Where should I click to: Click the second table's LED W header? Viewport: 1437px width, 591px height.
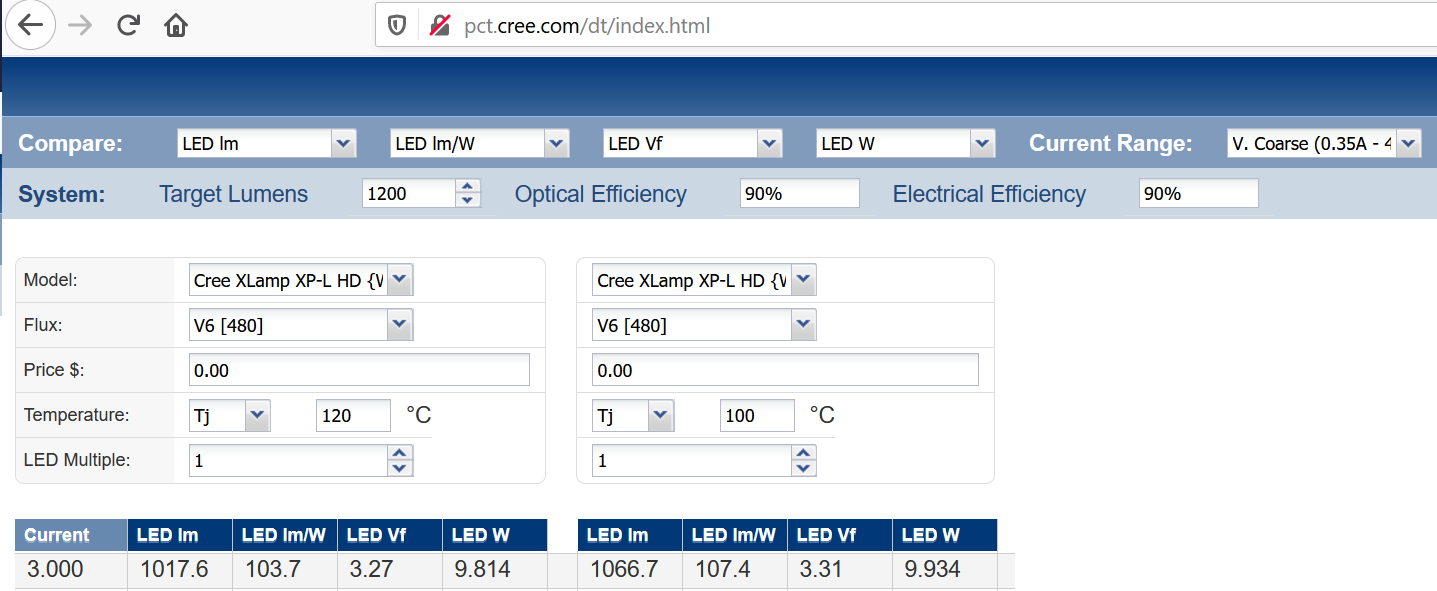945,535
